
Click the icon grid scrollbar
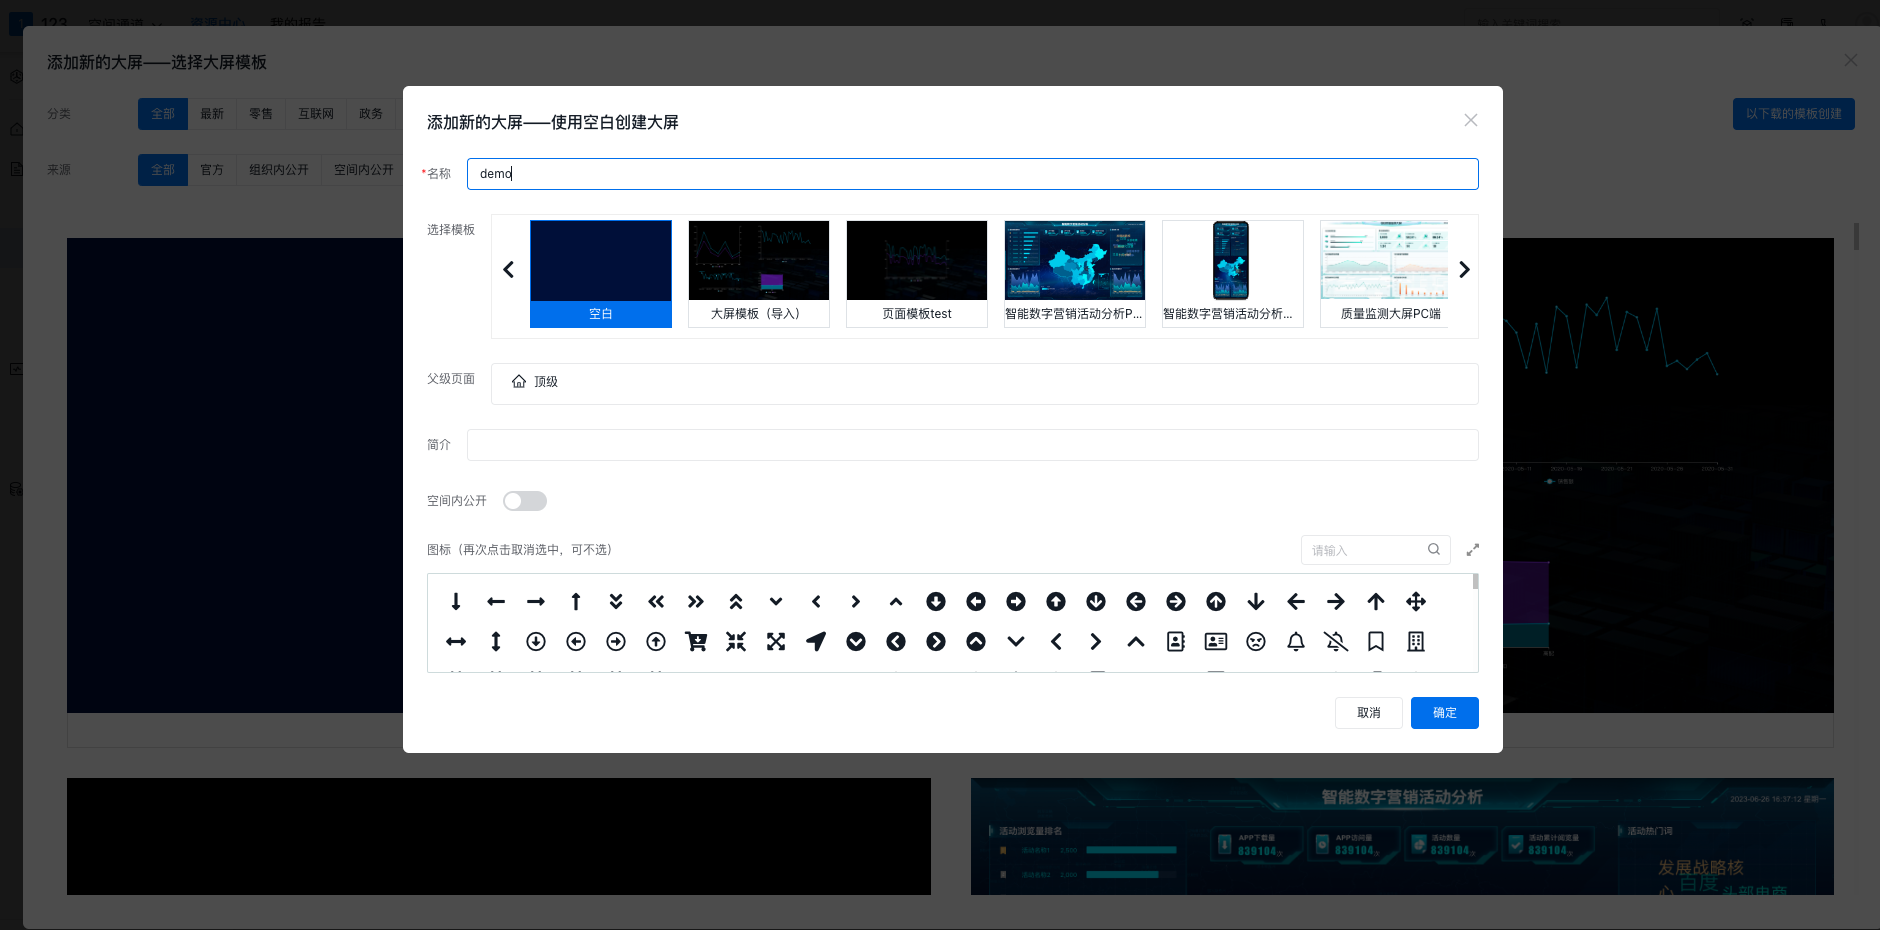[x=1475, y=582]
